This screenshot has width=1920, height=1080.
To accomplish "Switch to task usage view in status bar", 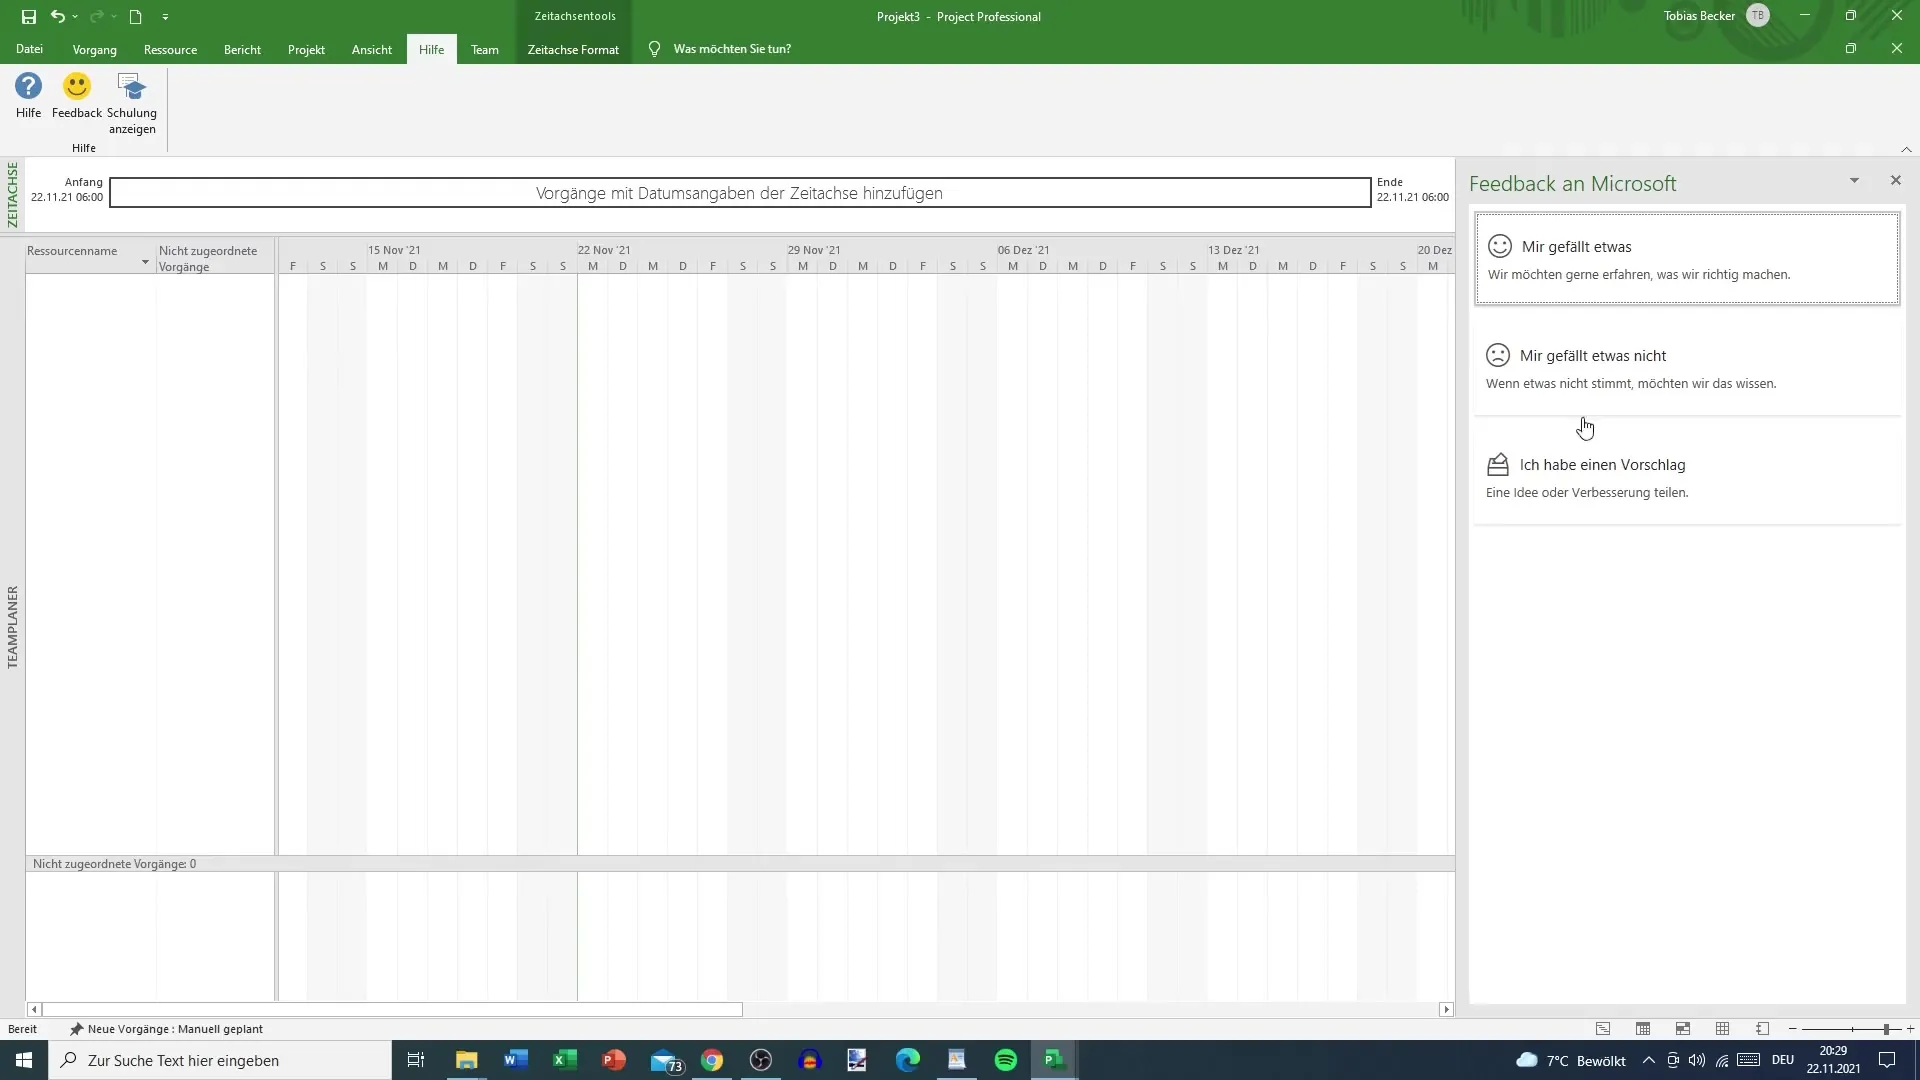I will point(1643,1029).
